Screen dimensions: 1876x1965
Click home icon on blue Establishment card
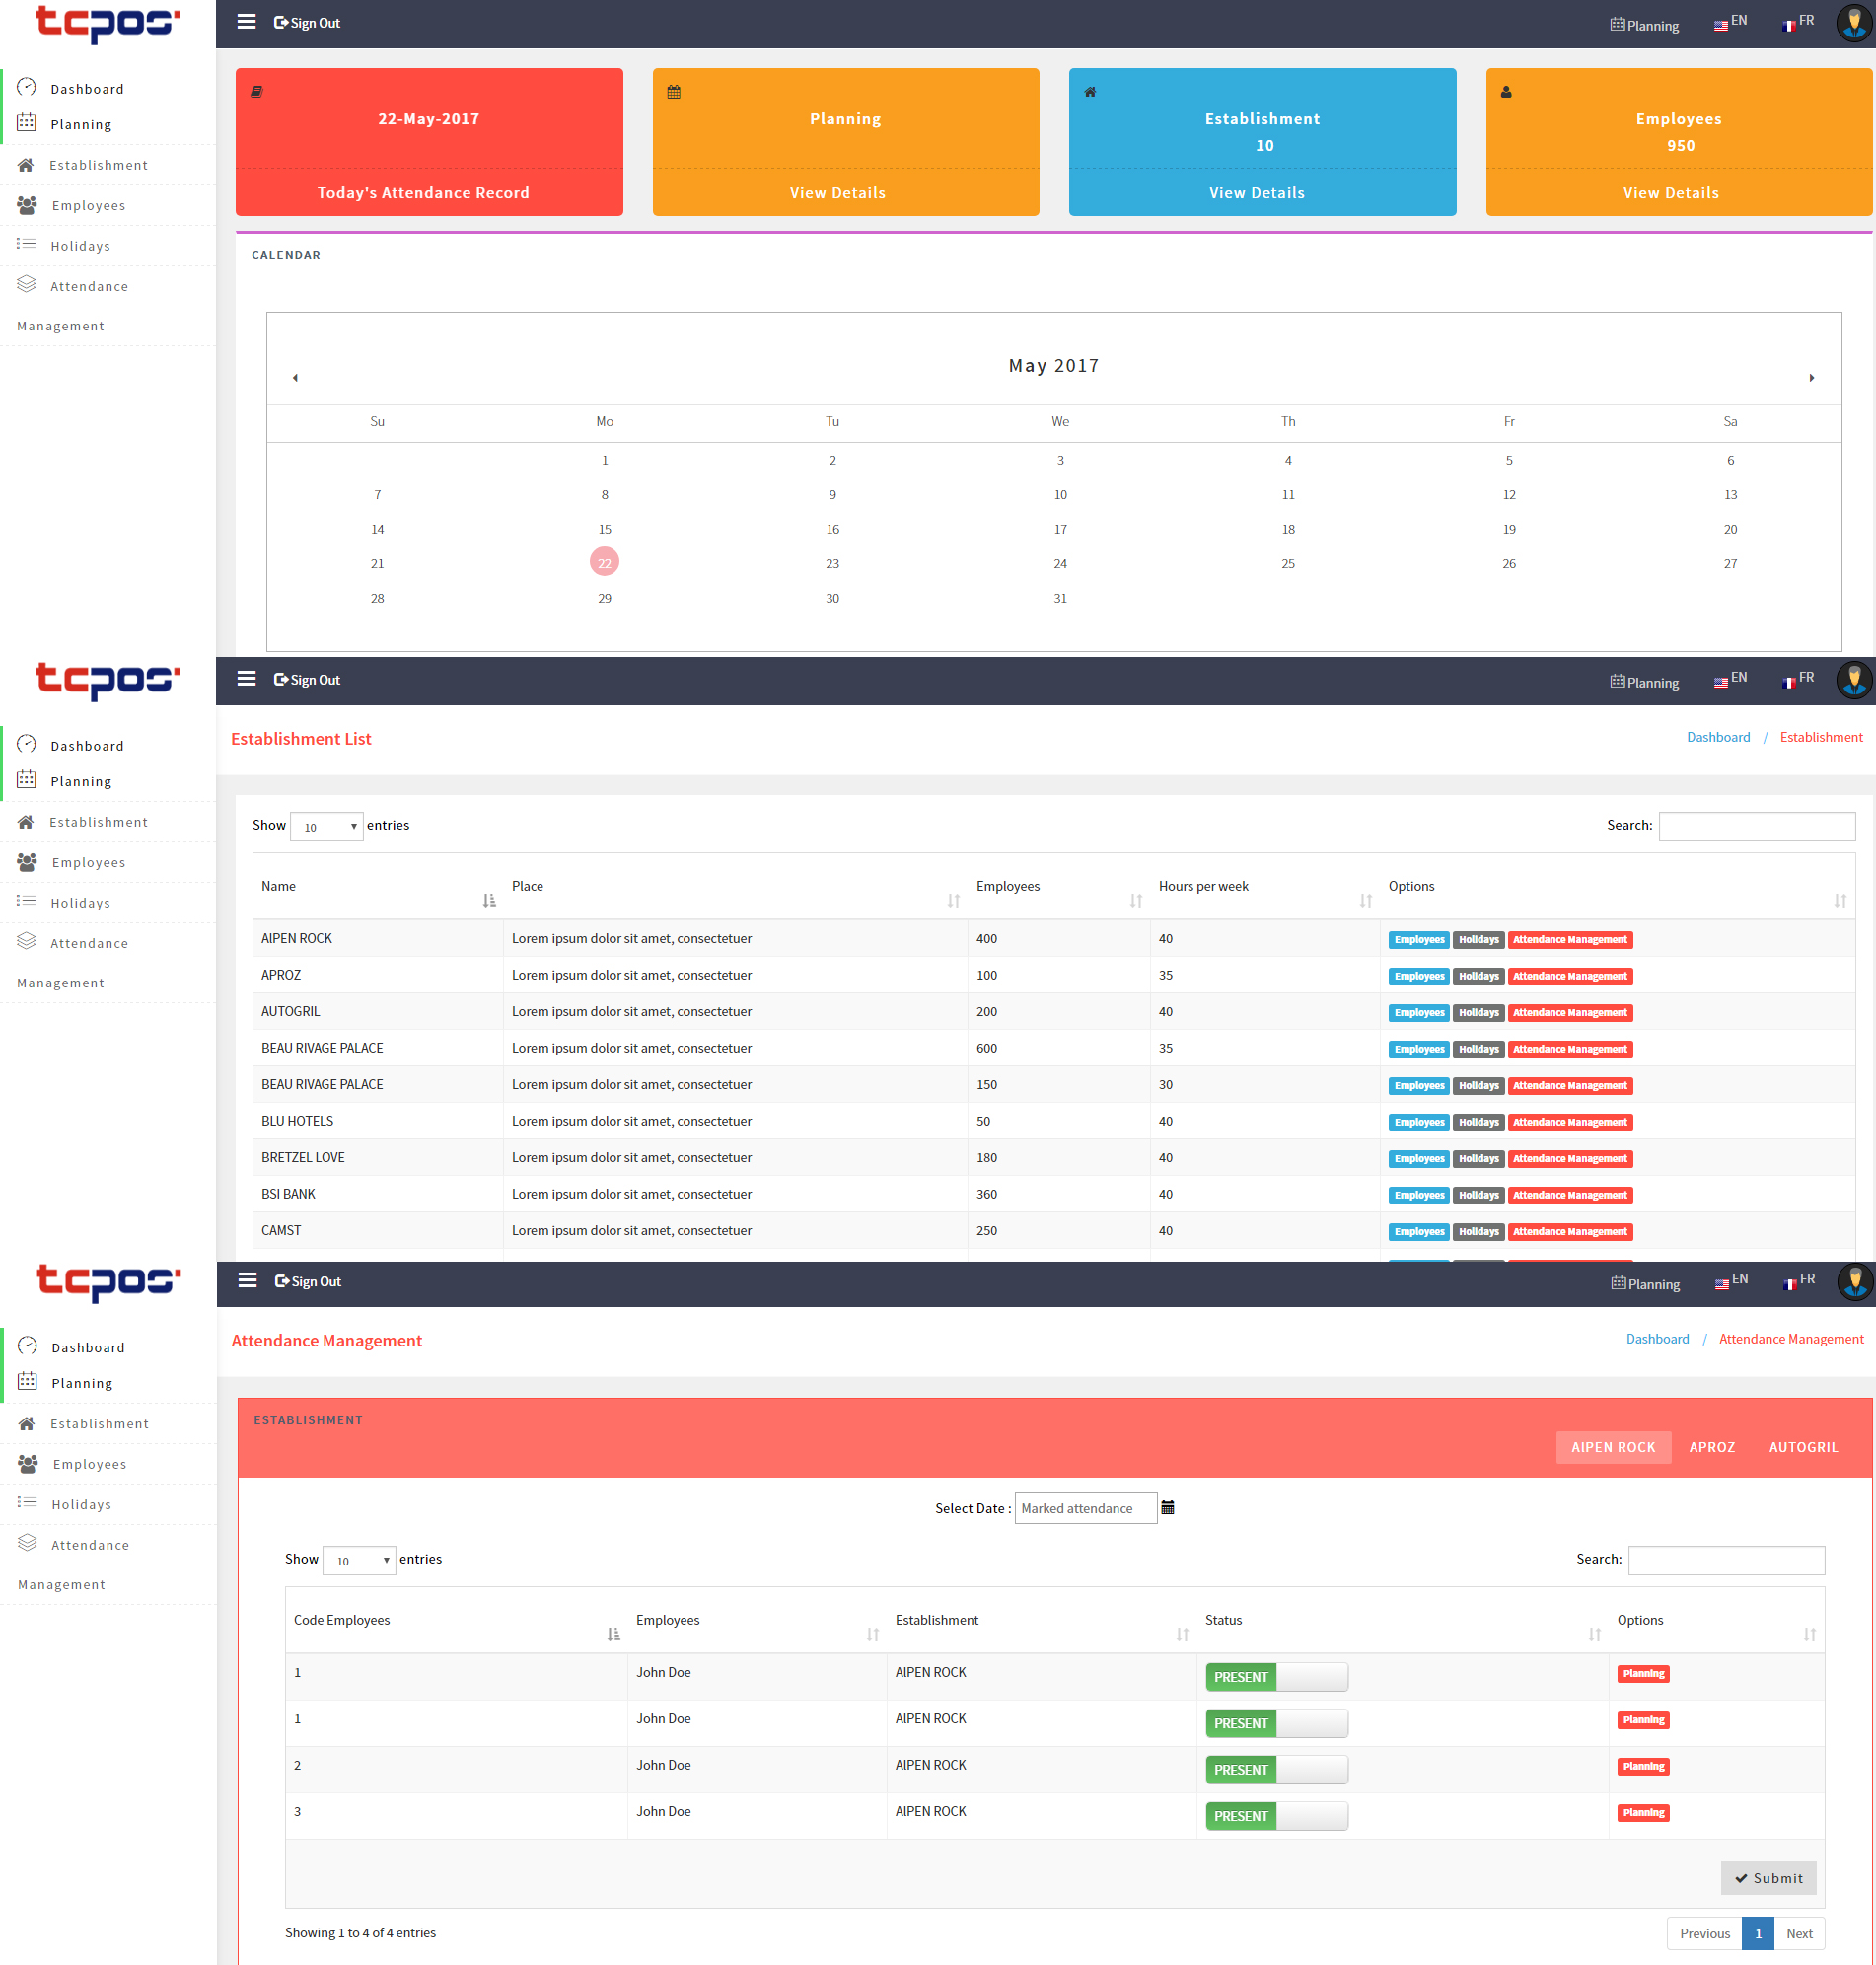(1090, 92)
